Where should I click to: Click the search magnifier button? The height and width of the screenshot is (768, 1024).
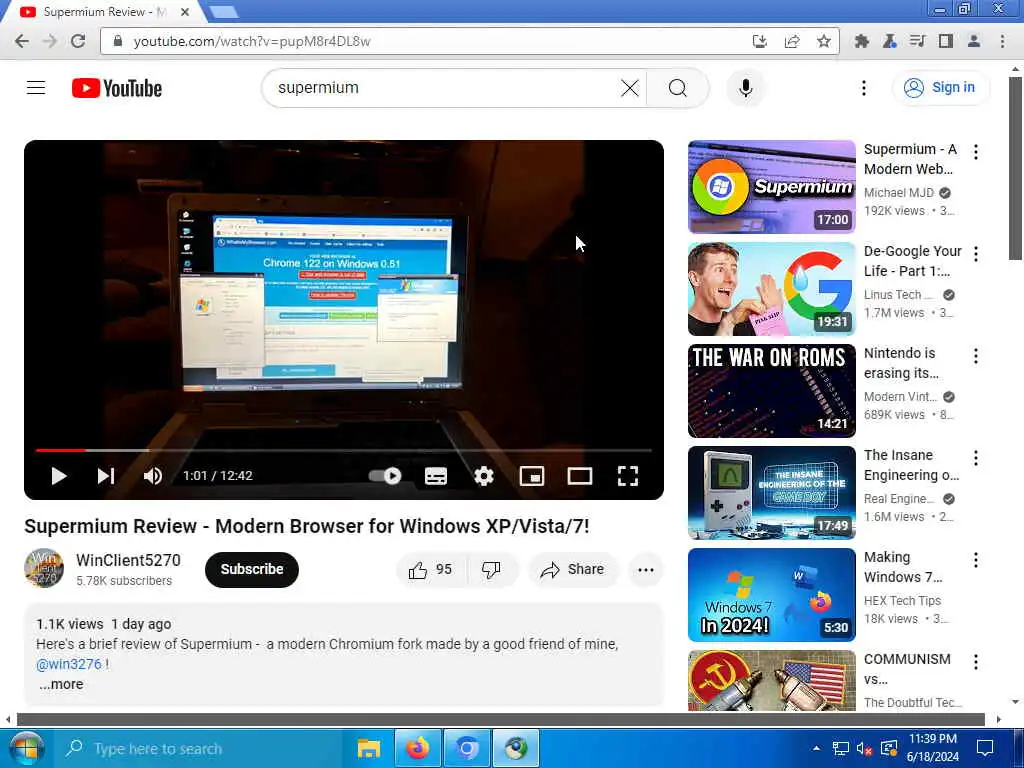[677, 88]
